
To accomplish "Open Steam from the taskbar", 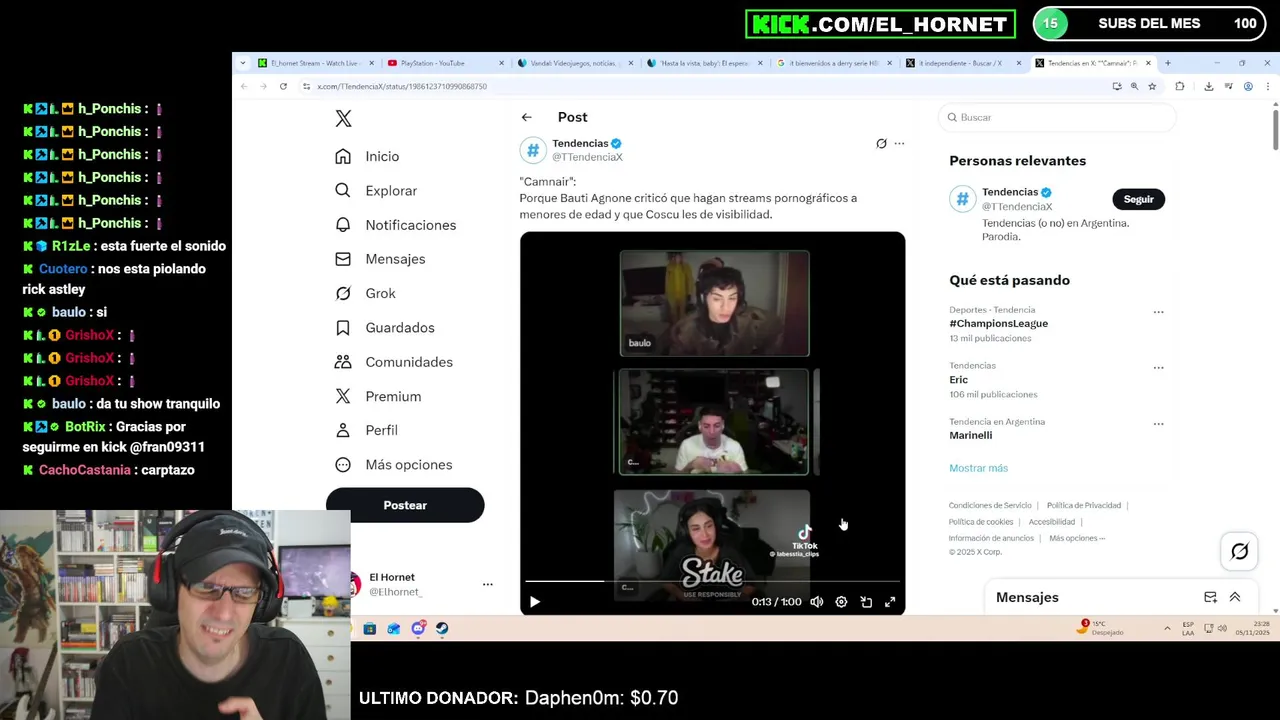I will 442,628.
